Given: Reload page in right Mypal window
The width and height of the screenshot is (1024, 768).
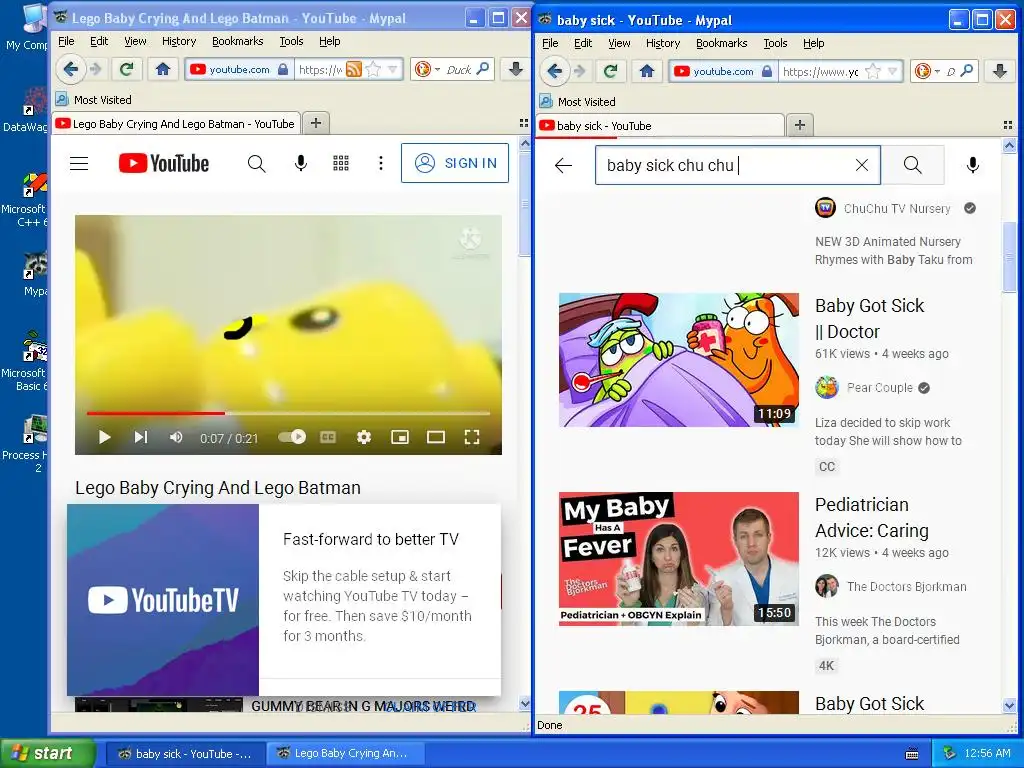Looking at the screenshot, I should [610, 71].
